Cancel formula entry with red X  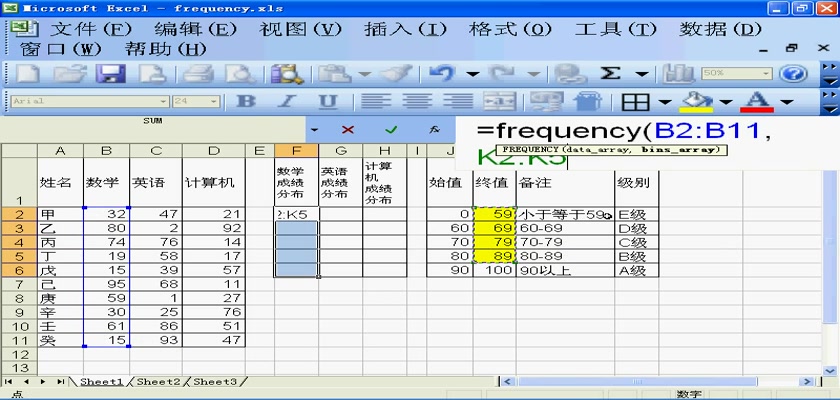(348, 130)
